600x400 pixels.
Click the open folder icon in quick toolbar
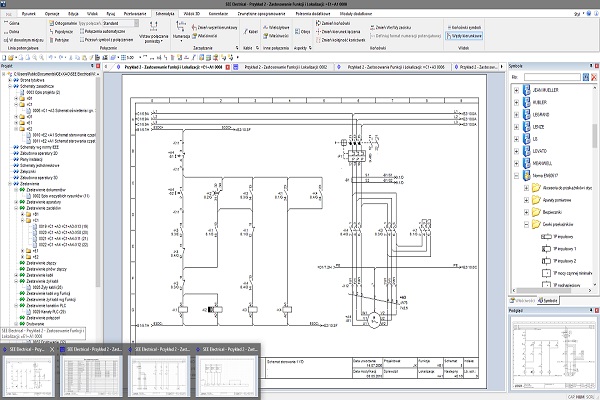coord(11,58)
